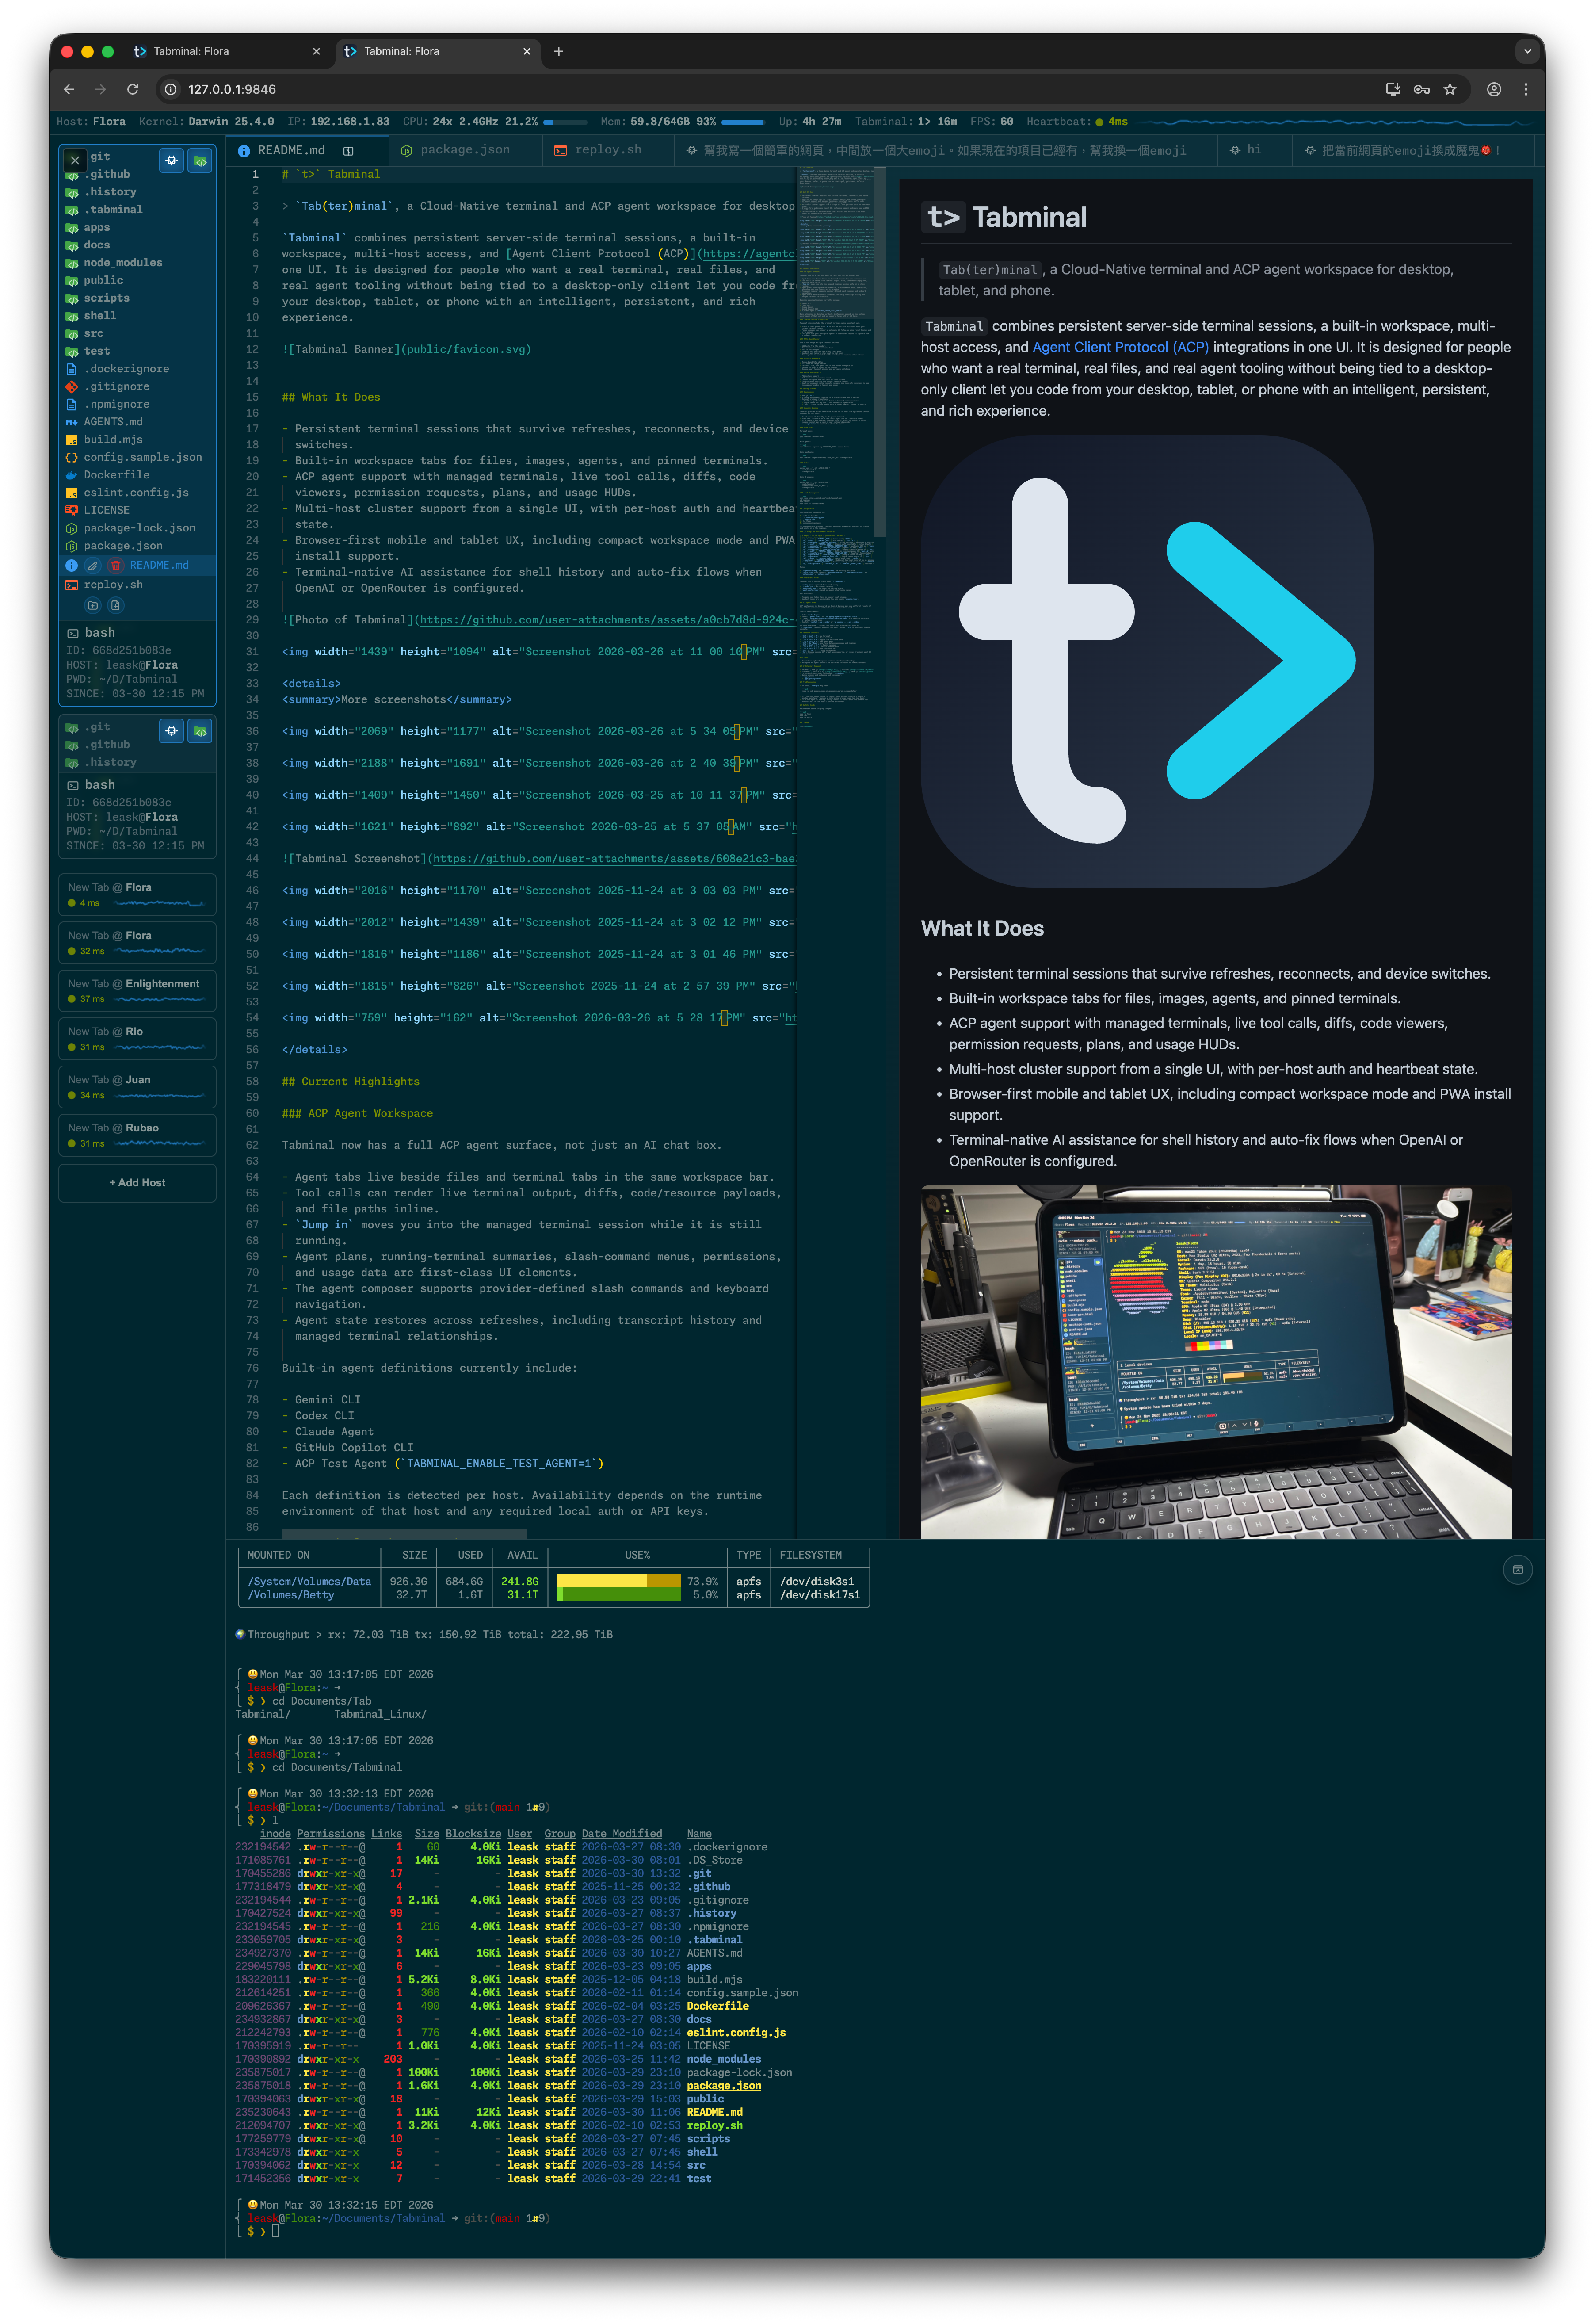Image resolution: width=1595 pixels, height=2324 pixels.
Task: Open AGENTS.md in the file tree
Action: (138, 422)
